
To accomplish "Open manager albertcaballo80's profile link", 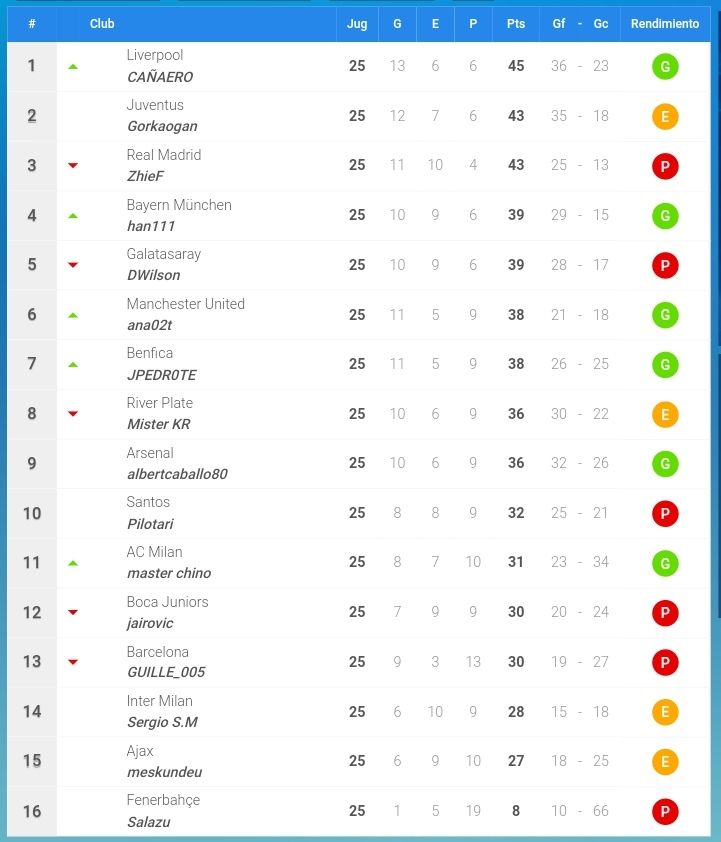I will pyautogui.click(x=177, y=474).
